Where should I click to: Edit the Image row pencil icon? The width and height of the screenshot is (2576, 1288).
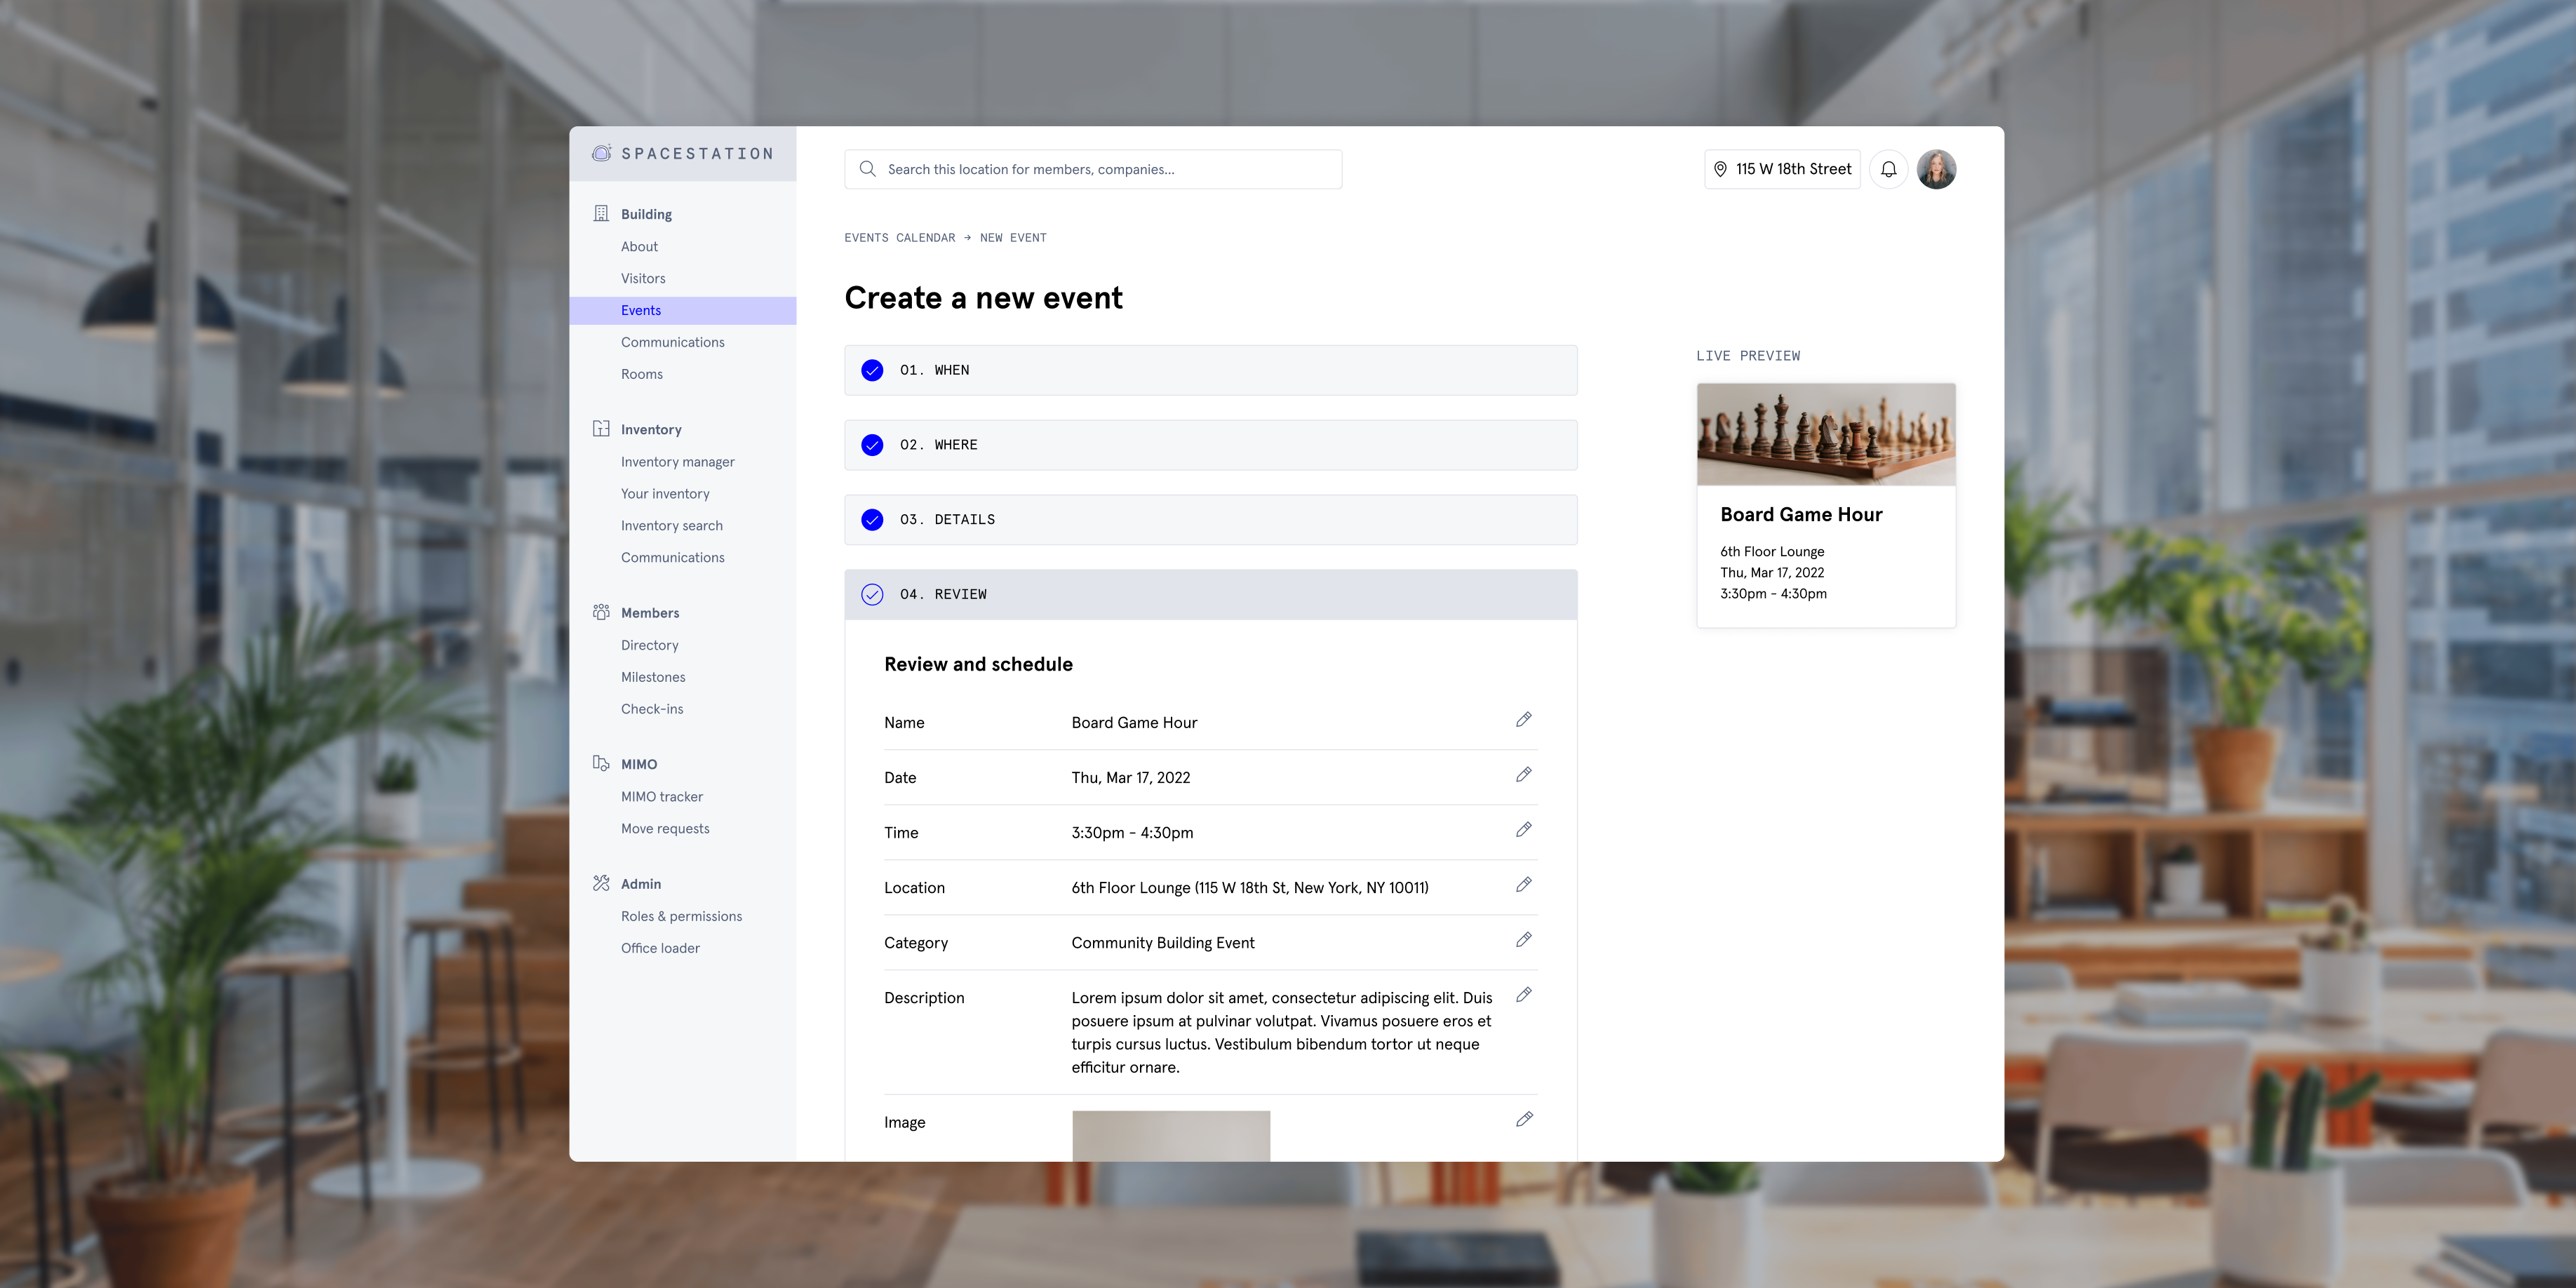tap(1523, 1120)
